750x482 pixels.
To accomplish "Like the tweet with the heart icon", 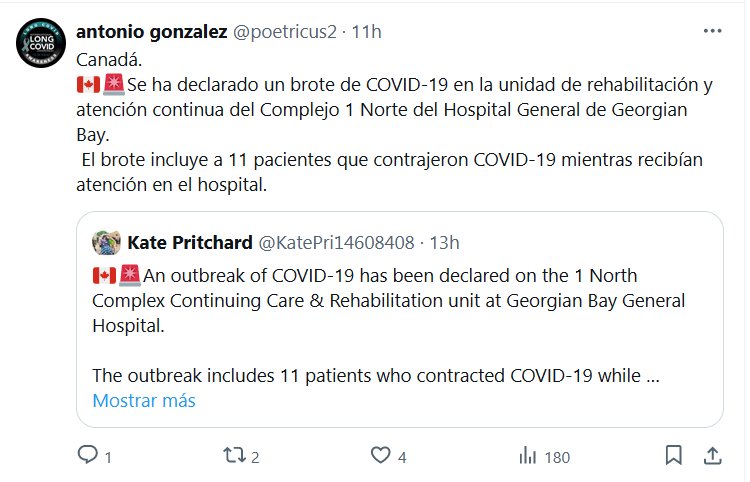I will click(x=380, y=456).
